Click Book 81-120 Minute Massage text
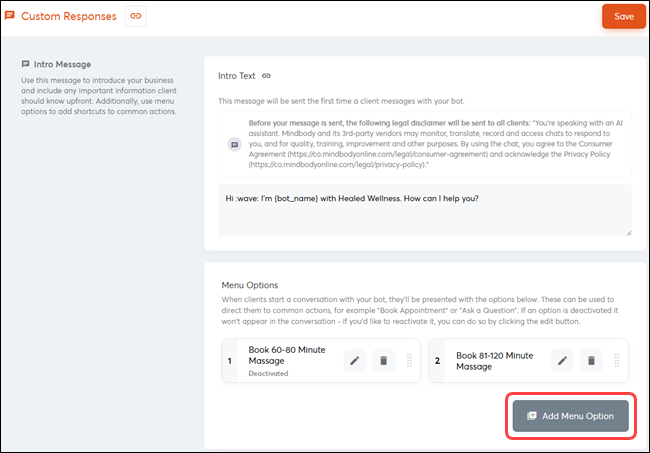The width and height of the screenshot is (650, 453). (495, 361)
